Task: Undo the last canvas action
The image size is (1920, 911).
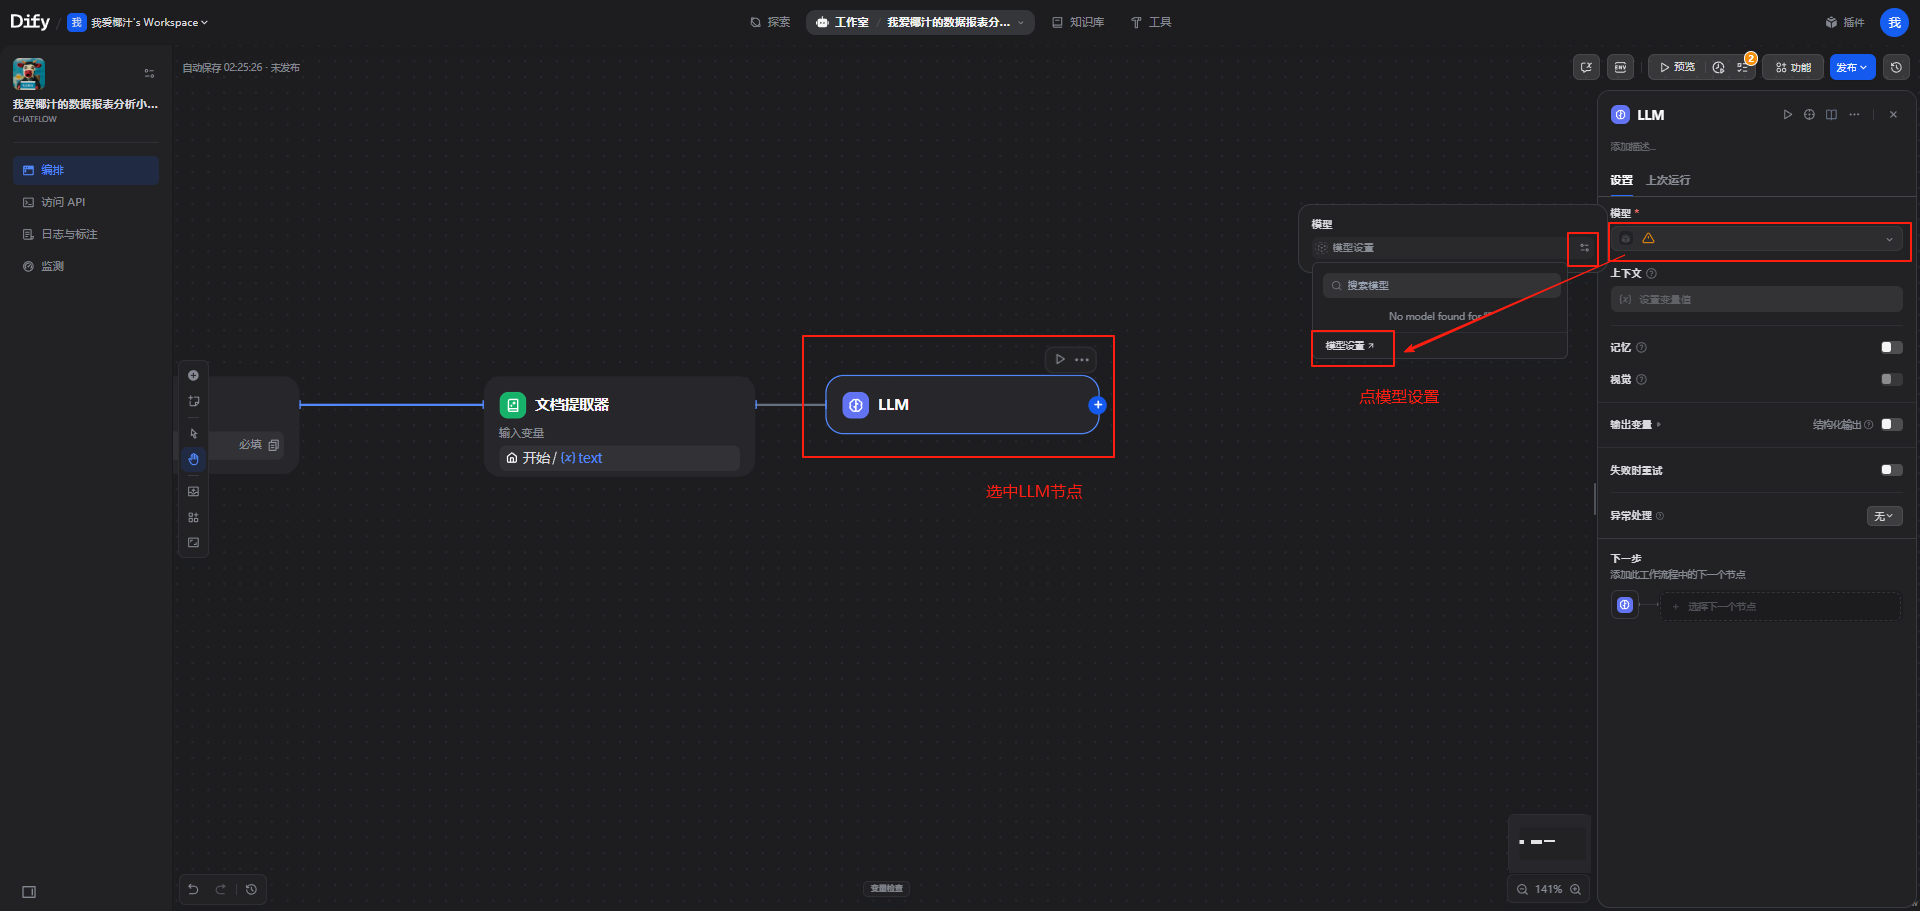Action: [x=194, y=889]
